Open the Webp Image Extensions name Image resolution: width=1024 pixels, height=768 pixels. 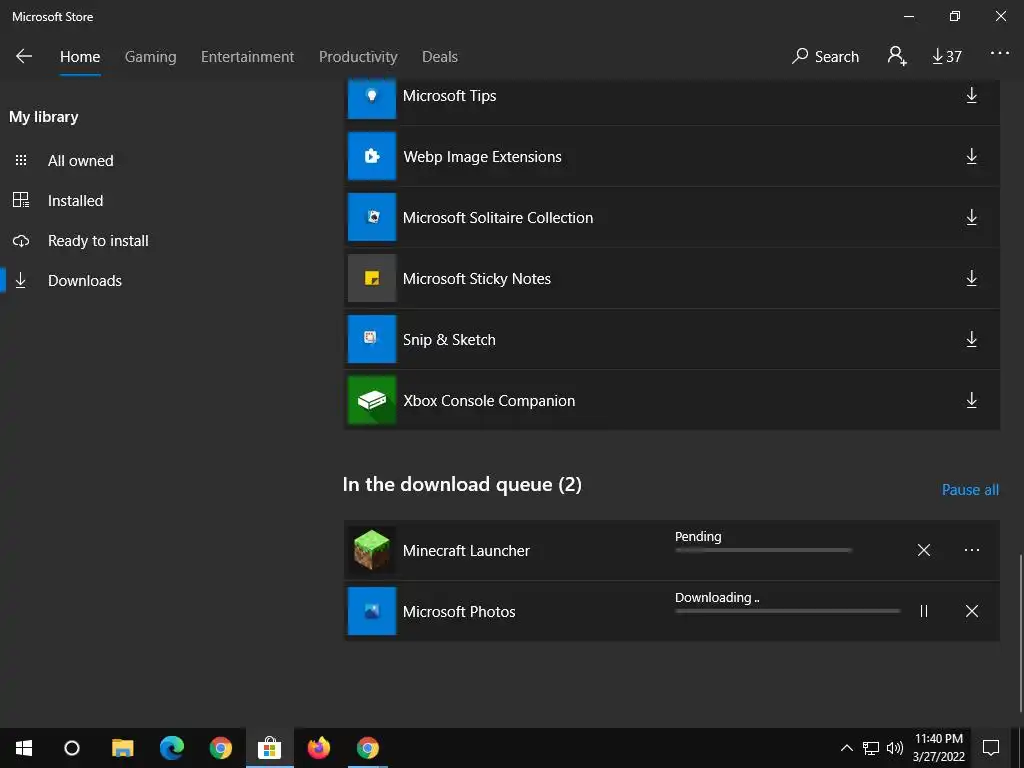pyautogui.click(x=482, y=157)
